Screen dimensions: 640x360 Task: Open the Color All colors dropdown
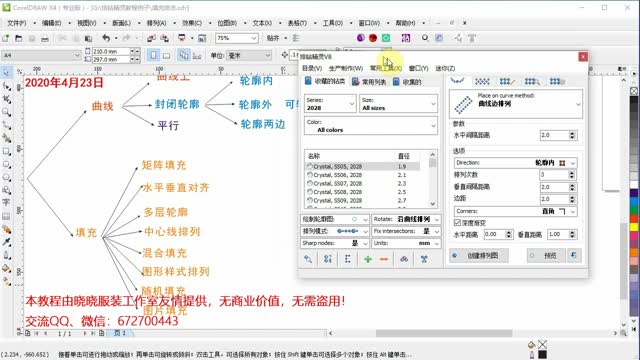[x=371, y=126]
